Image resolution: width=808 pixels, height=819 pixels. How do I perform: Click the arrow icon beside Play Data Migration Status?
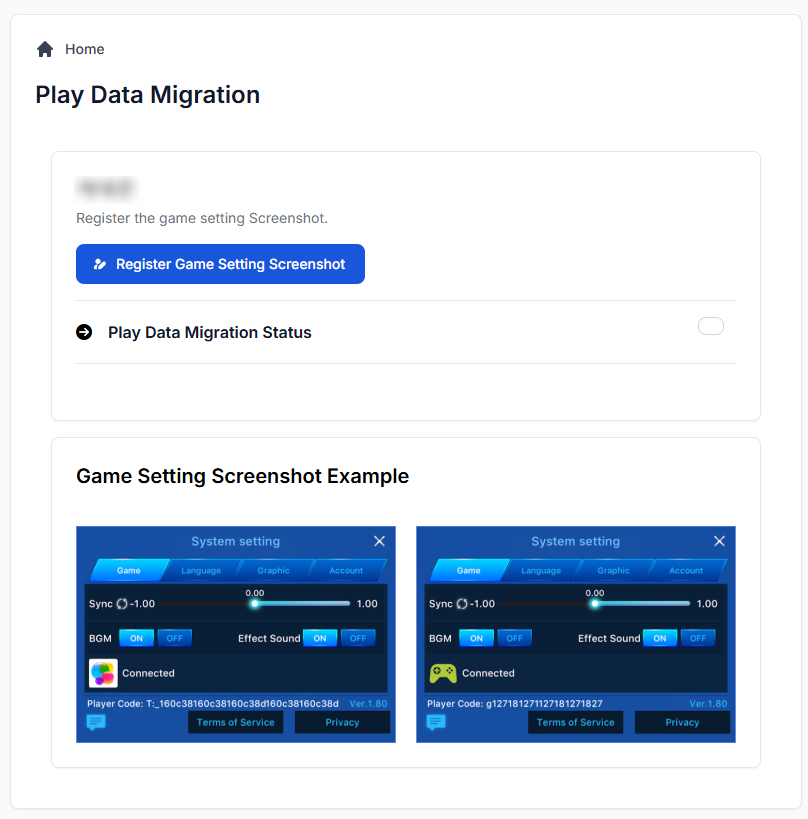pos(84,332)
